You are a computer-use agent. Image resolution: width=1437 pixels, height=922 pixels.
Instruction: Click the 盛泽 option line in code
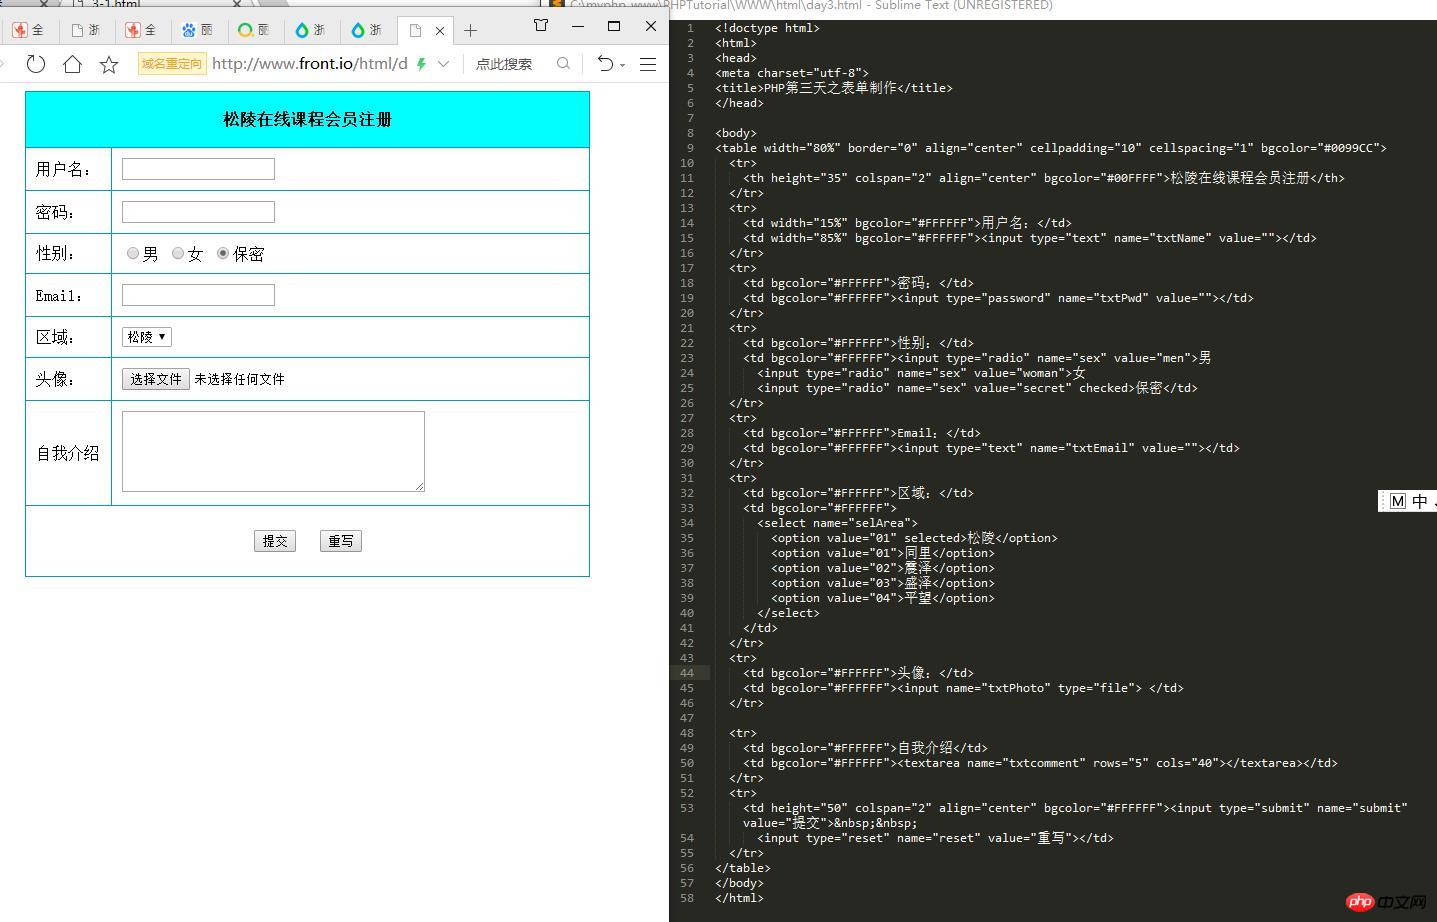[x=883, y=583]
